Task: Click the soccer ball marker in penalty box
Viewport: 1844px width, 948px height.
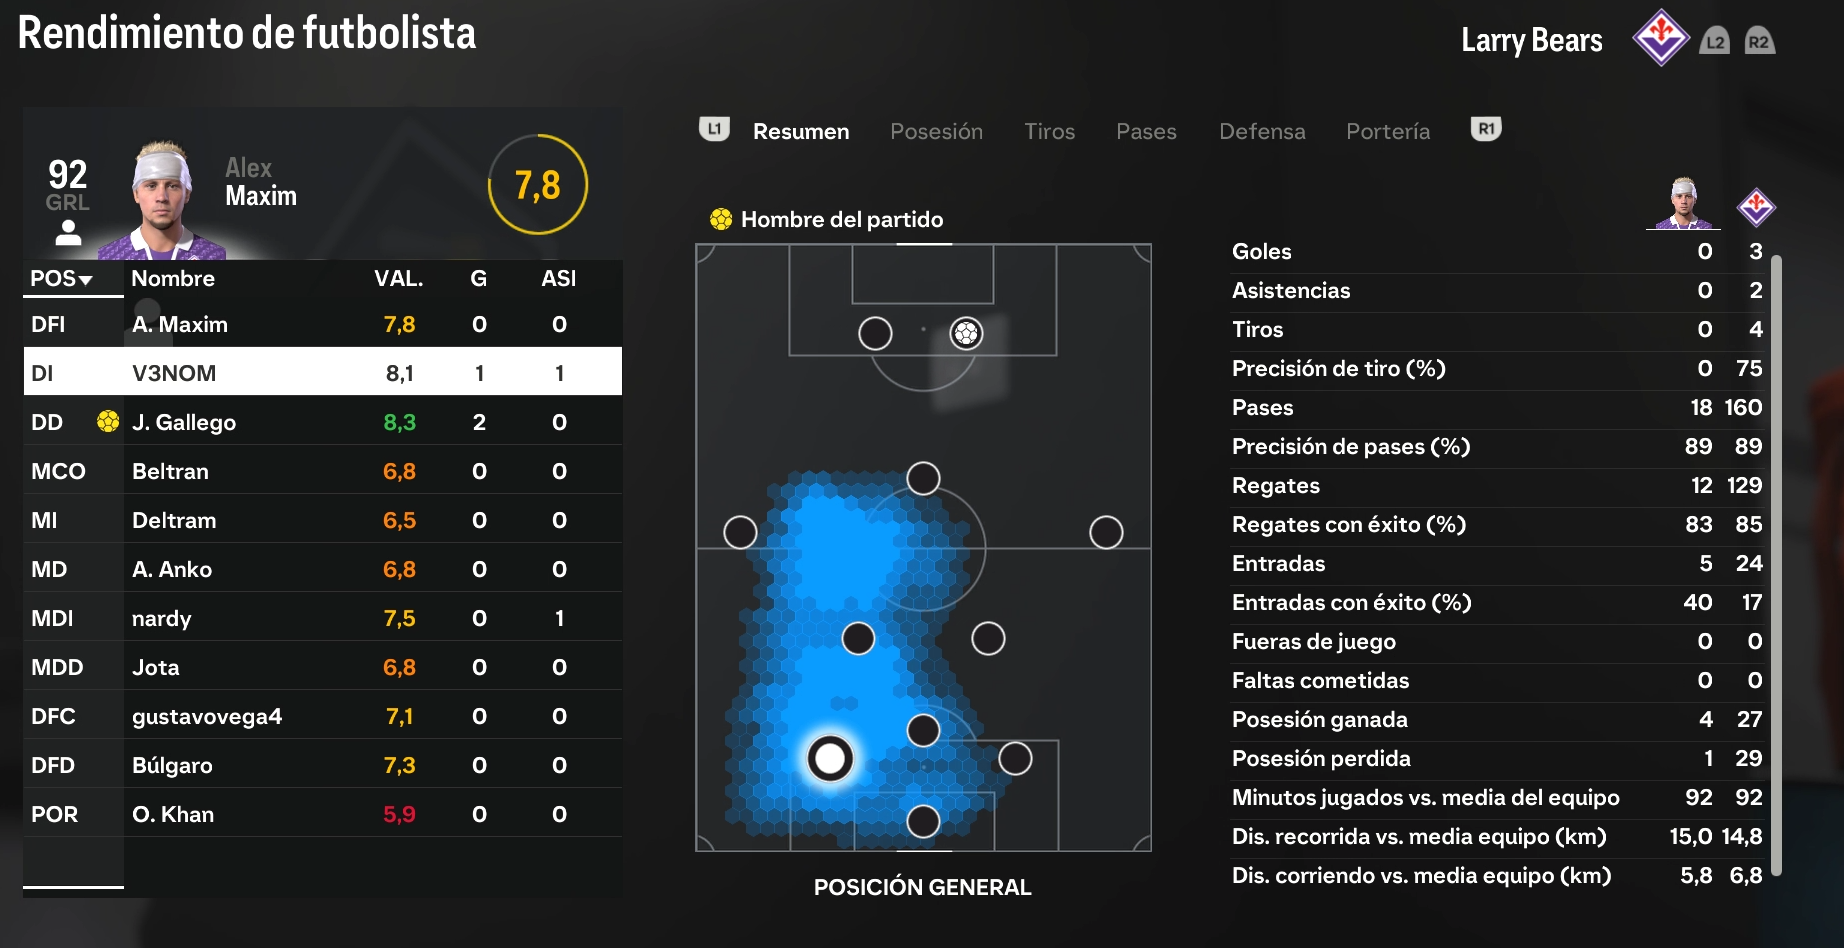Action: [x=966, y=333]
